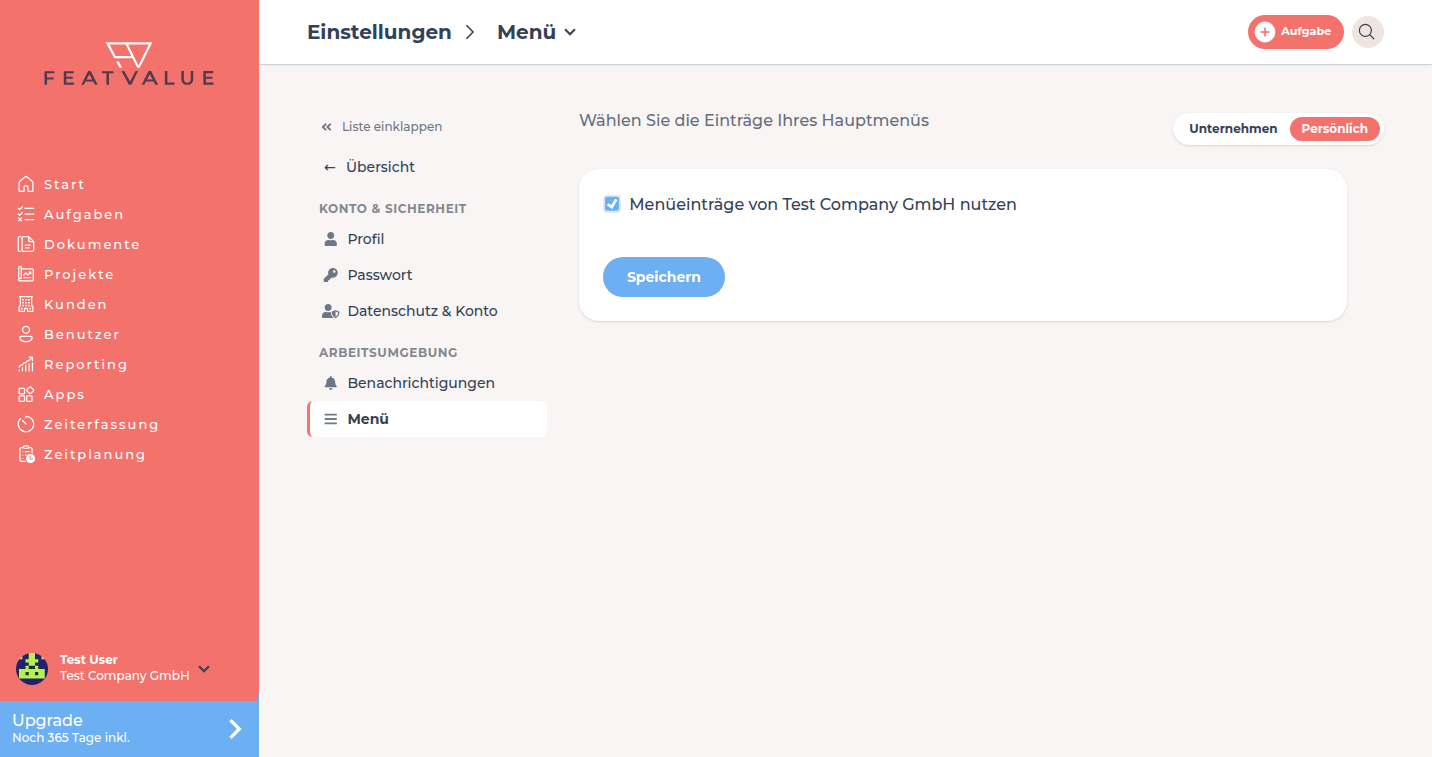Screen dimensions: 1432x757
Task: Click the Profil person icon
Action: 331,239
